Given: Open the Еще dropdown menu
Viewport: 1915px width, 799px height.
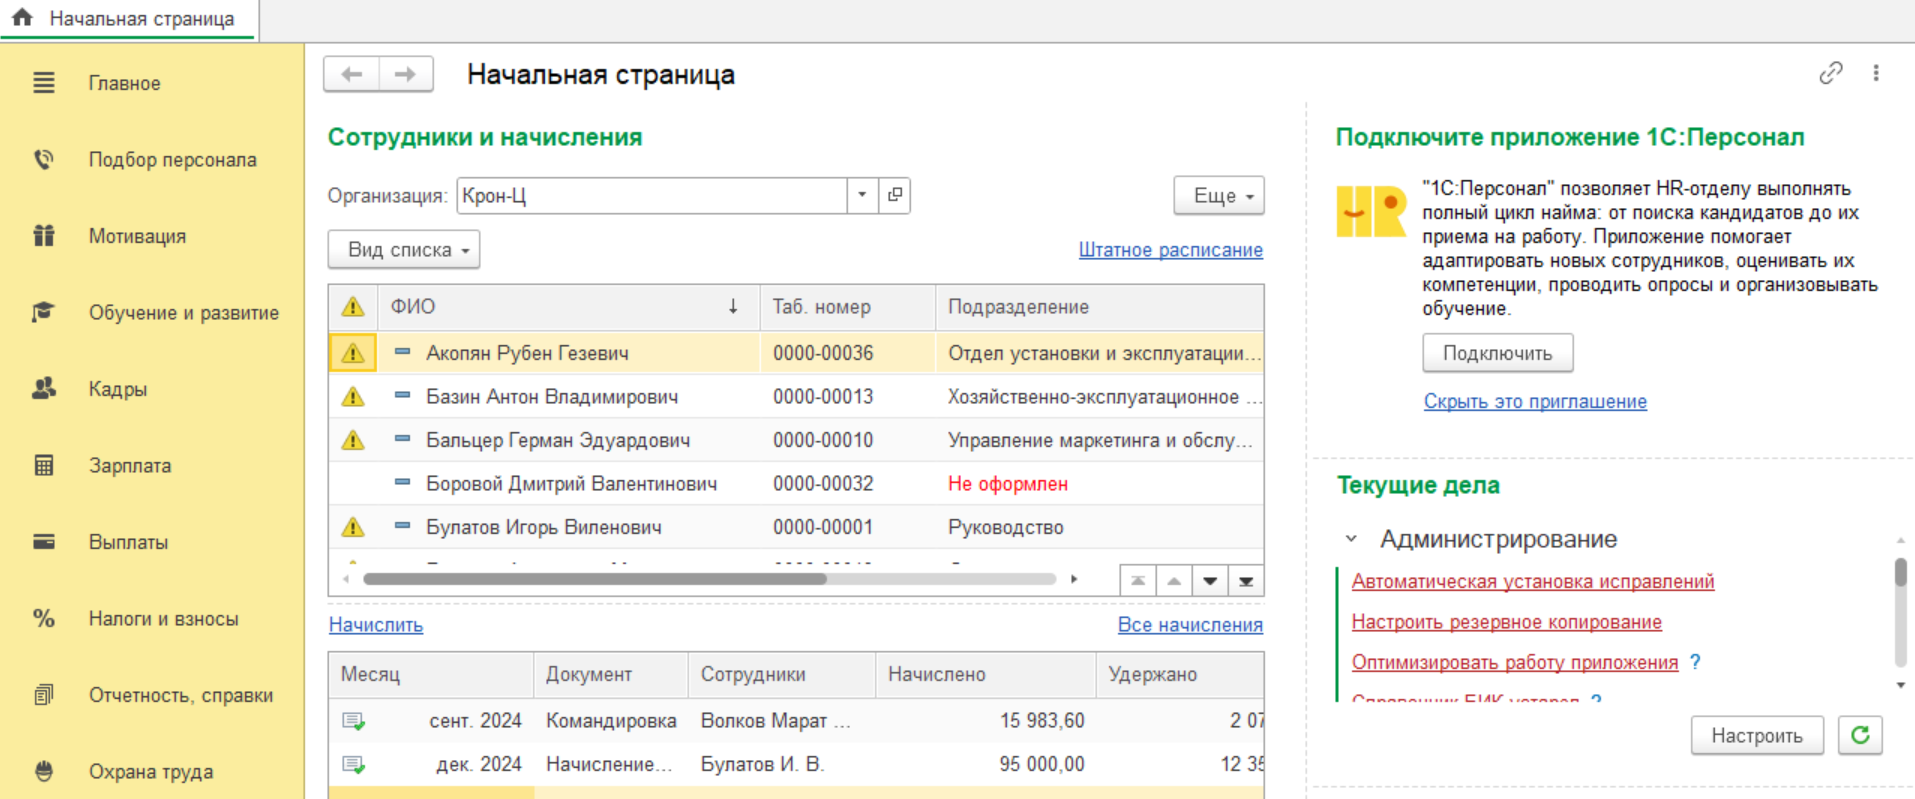Looking at the screenshot, I should coord(1219,196).
